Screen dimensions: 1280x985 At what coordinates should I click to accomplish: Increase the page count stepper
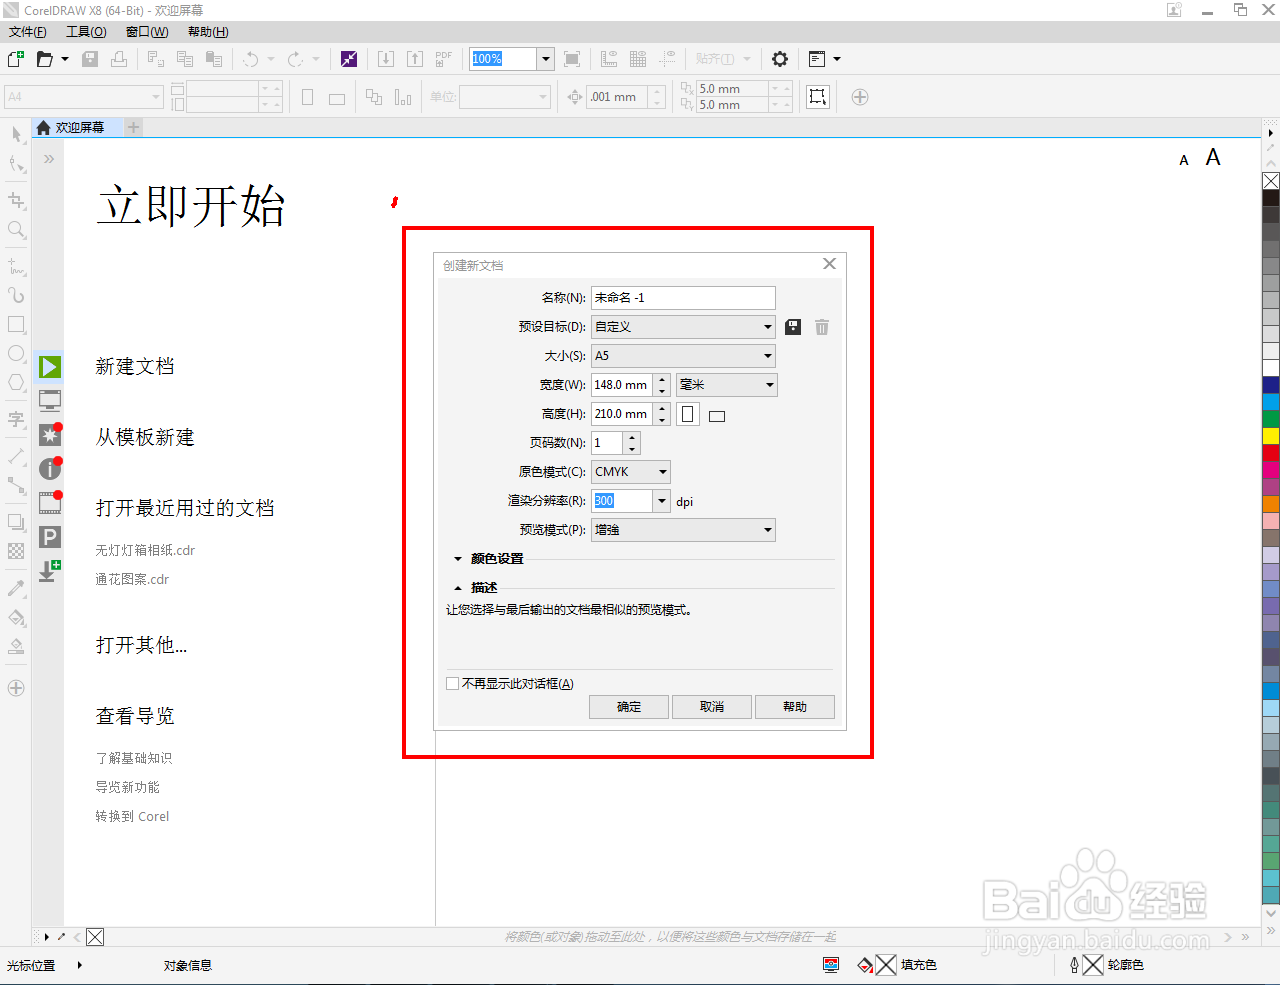pos(632,438)
